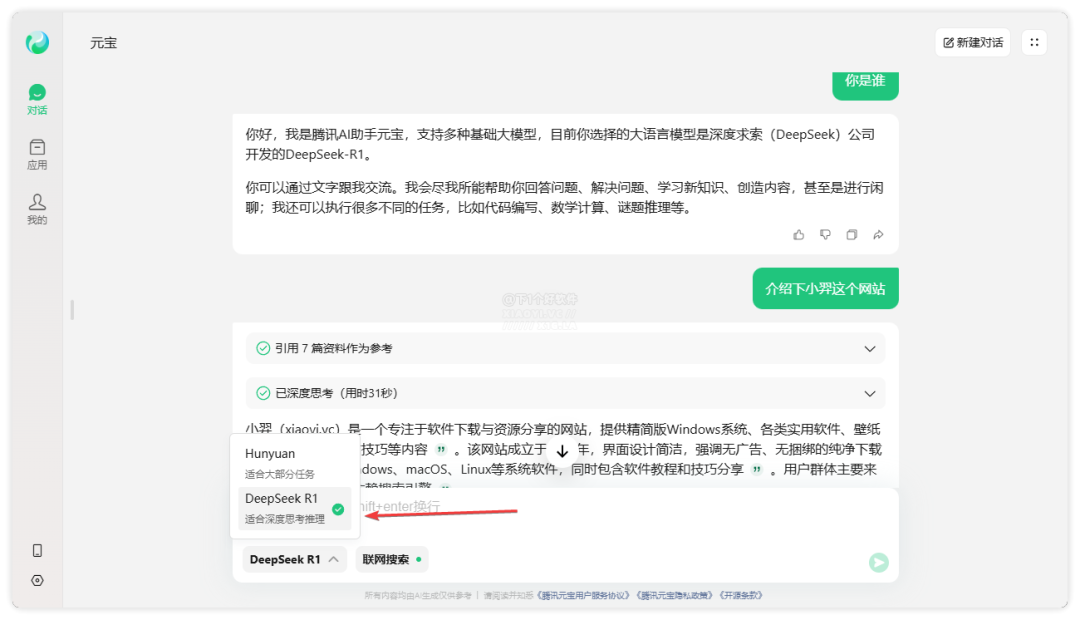Toggle 联网搜索 web search
The image size is (1080, 620).
391,560
